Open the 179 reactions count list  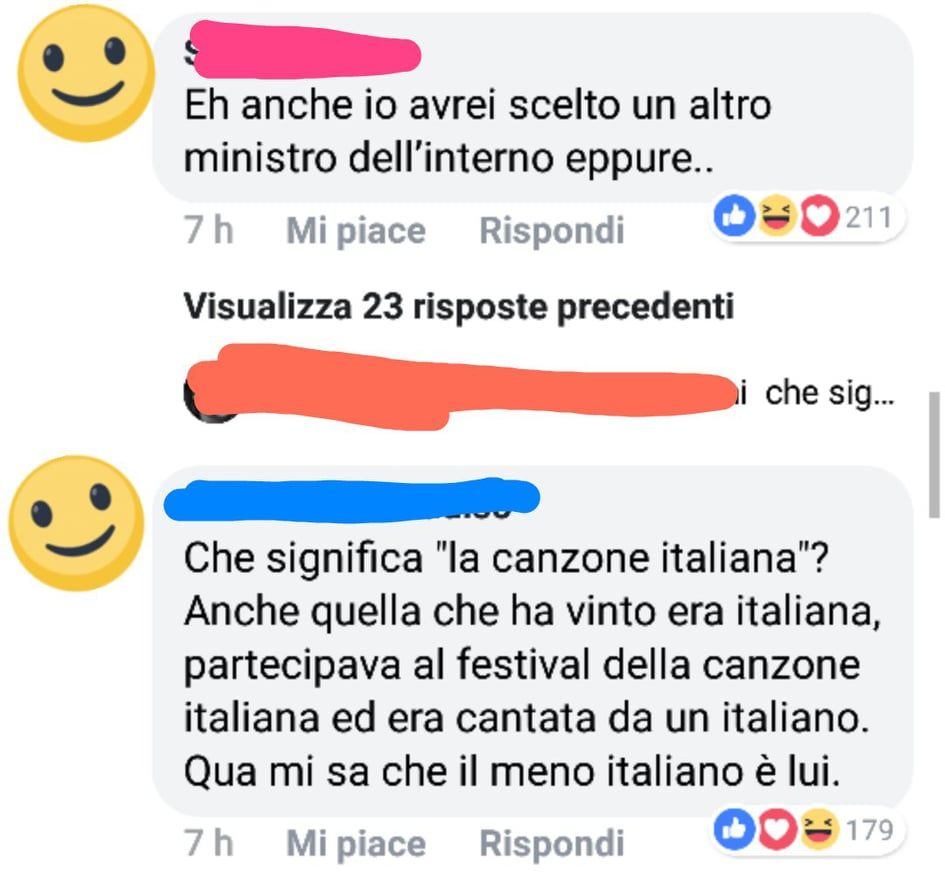[x=869, y=830]
